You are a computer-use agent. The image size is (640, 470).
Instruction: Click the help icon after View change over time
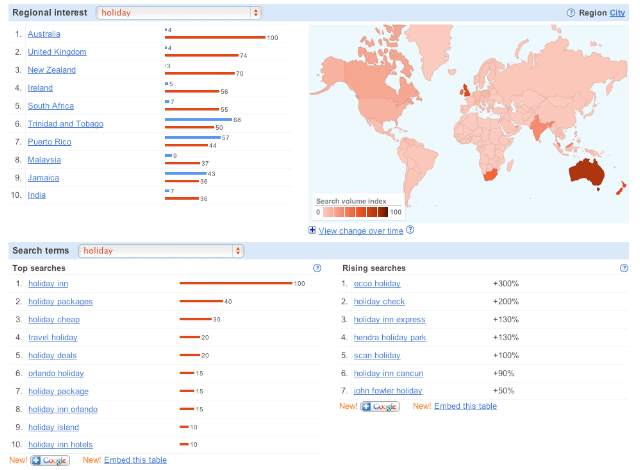click(x=410, y=230)
